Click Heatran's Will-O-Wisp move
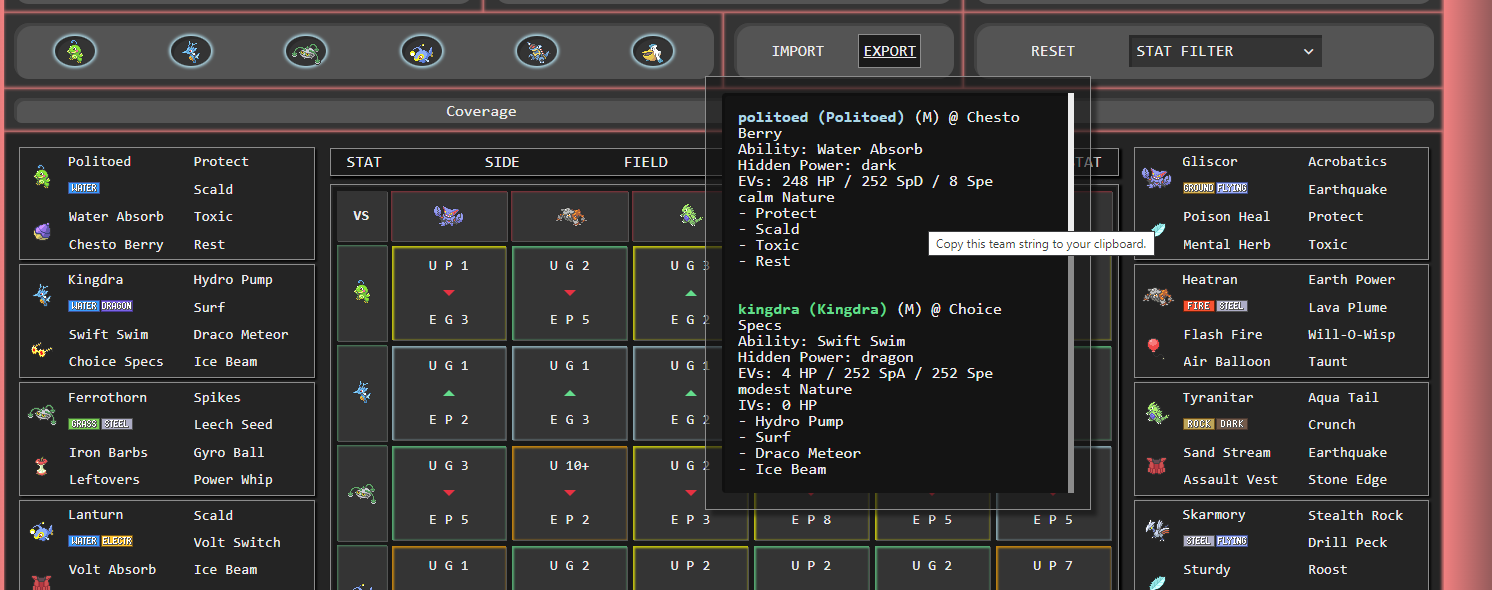The height and width of the screenshot is (590, 1492). 1351,334
